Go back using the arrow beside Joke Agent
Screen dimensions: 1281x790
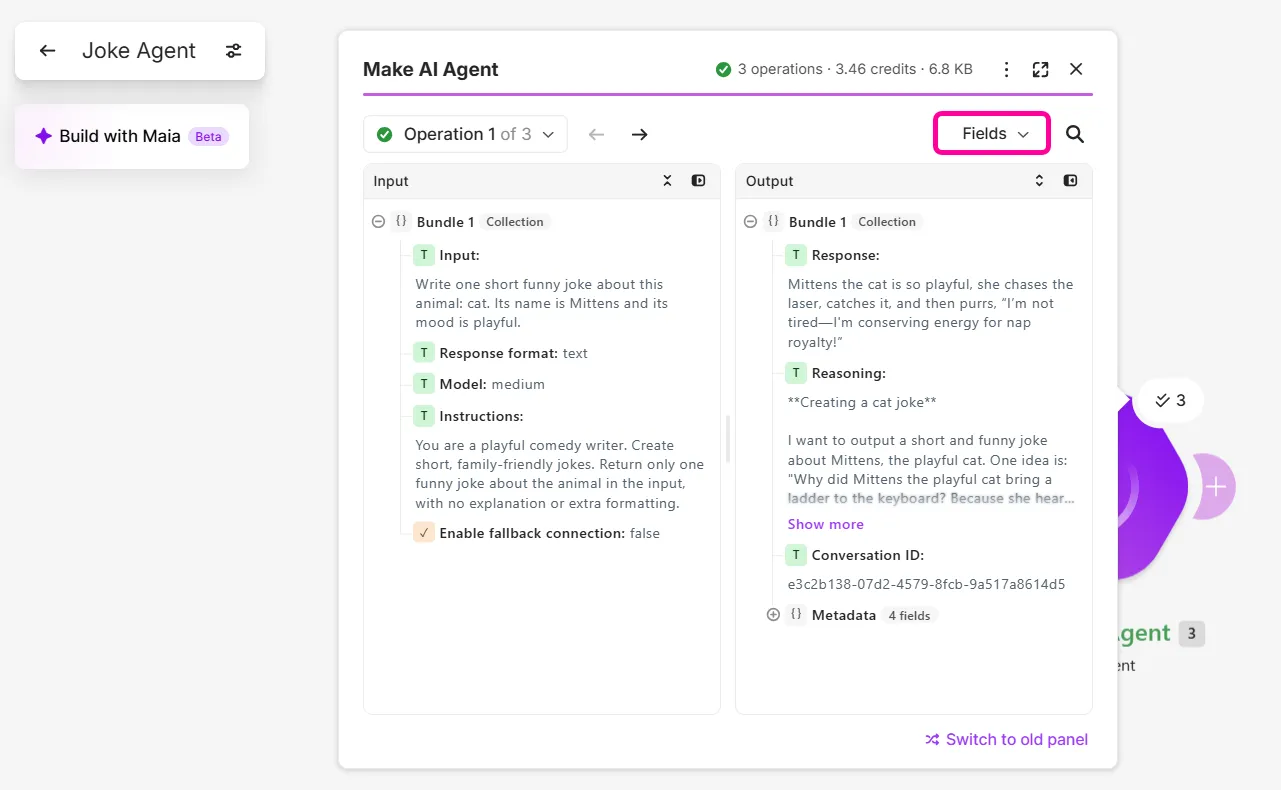pyautogui.click(x=47, y=51)
